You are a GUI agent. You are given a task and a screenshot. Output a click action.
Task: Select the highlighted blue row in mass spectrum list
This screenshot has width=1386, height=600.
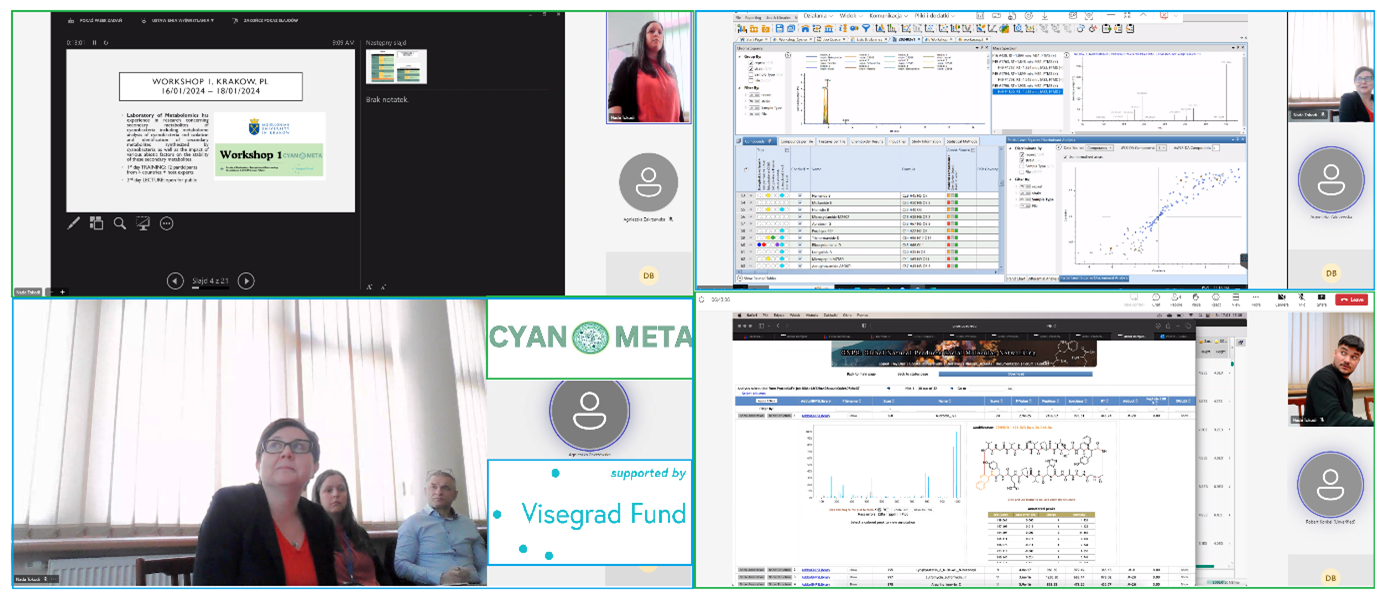point(1028,92)
